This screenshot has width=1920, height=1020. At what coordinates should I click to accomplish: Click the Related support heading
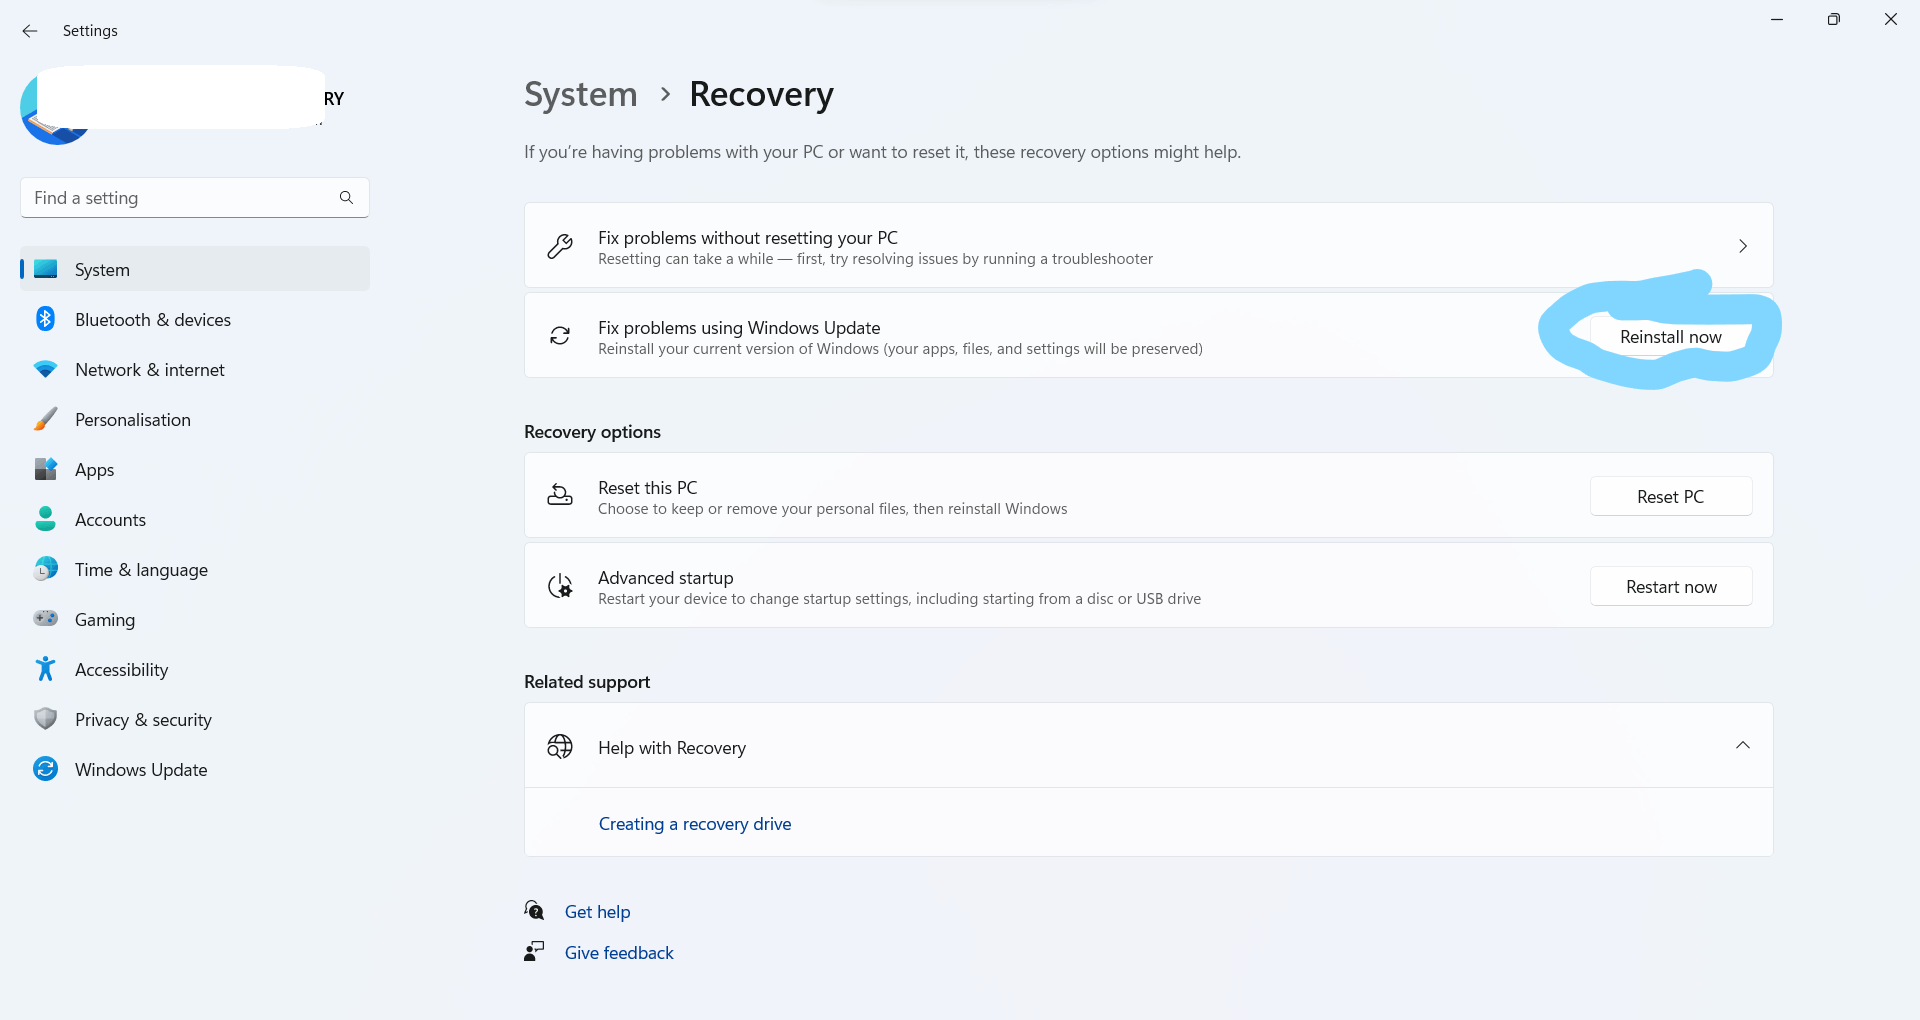pos(587,682)
